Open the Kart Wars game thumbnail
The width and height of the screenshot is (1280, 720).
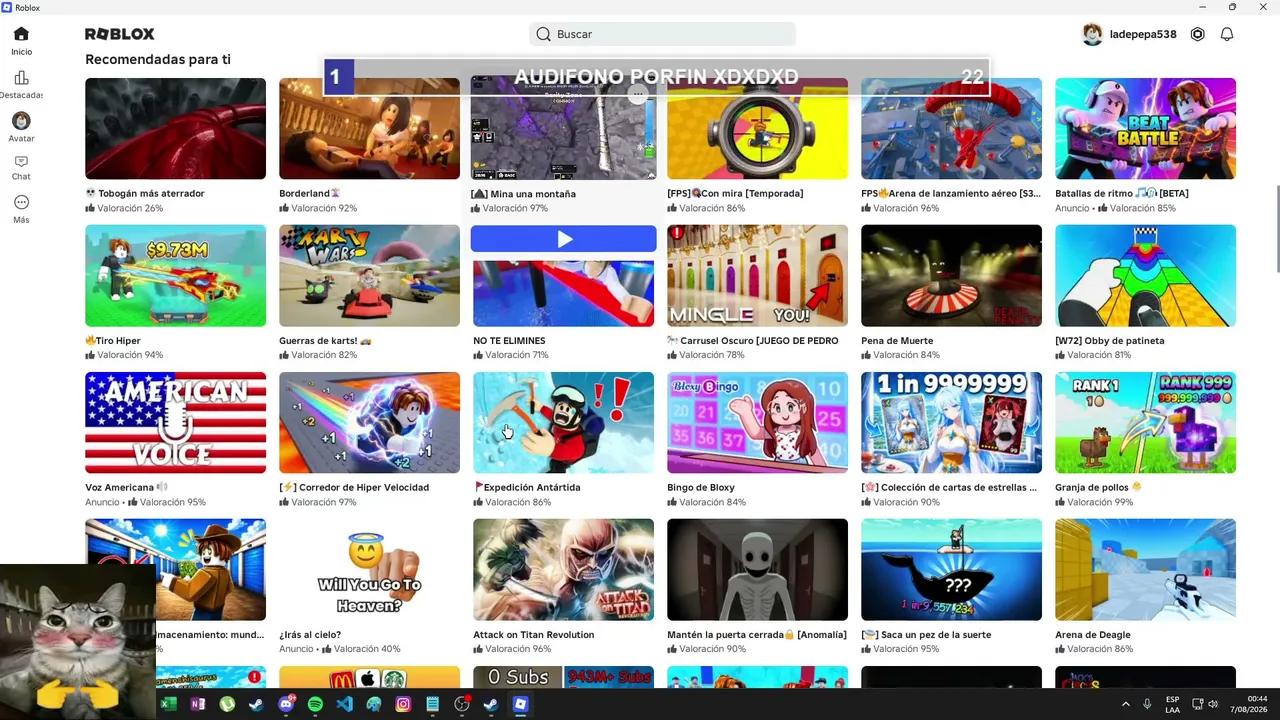(x=369, y=276)
